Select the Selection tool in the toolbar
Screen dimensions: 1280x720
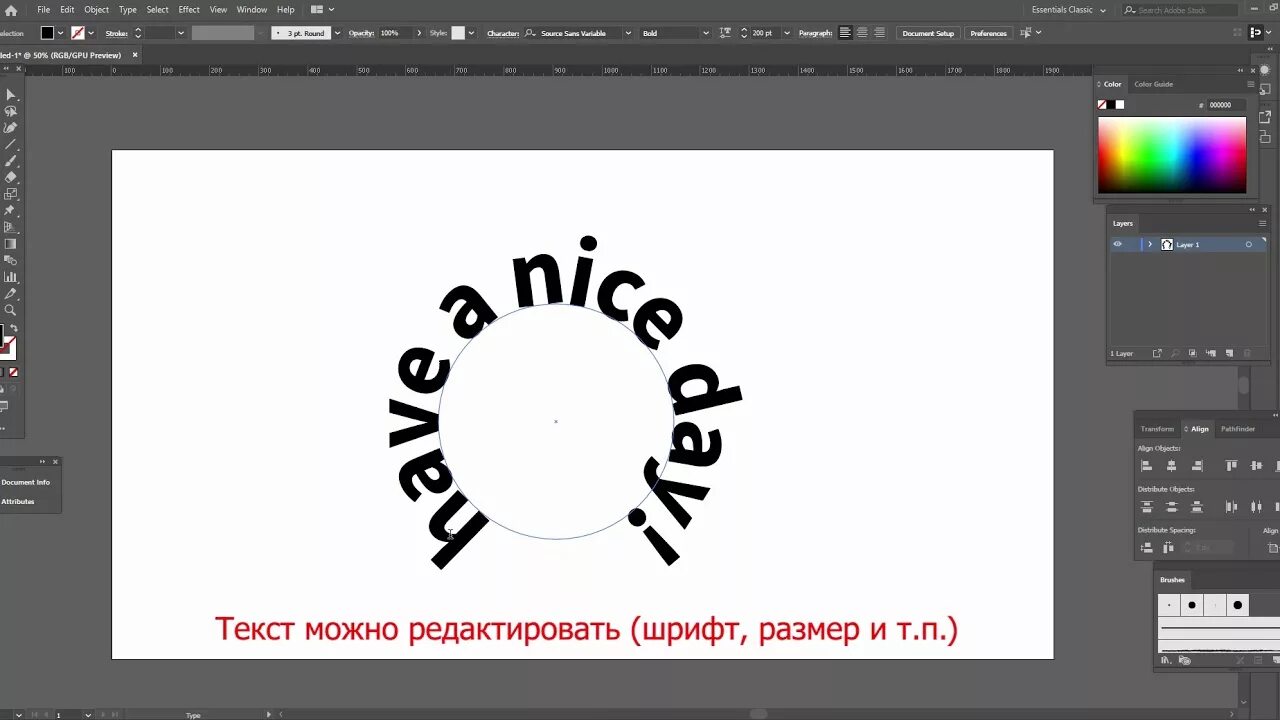coord(10,94)
